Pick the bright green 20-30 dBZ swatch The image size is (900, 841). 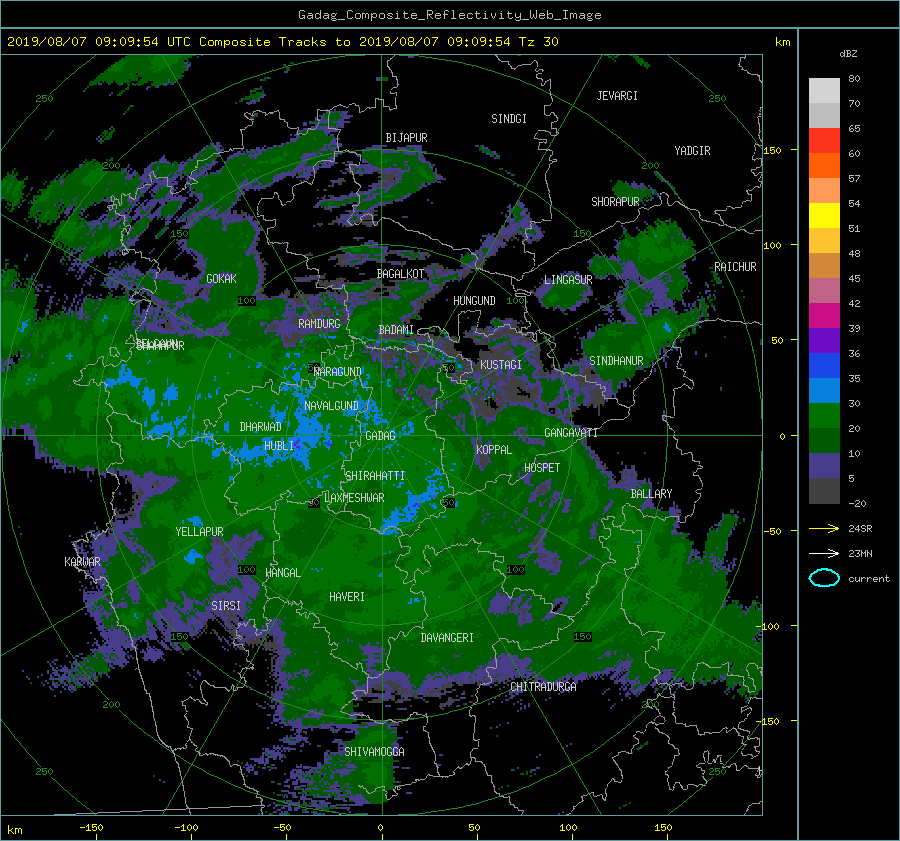point(824,416)
